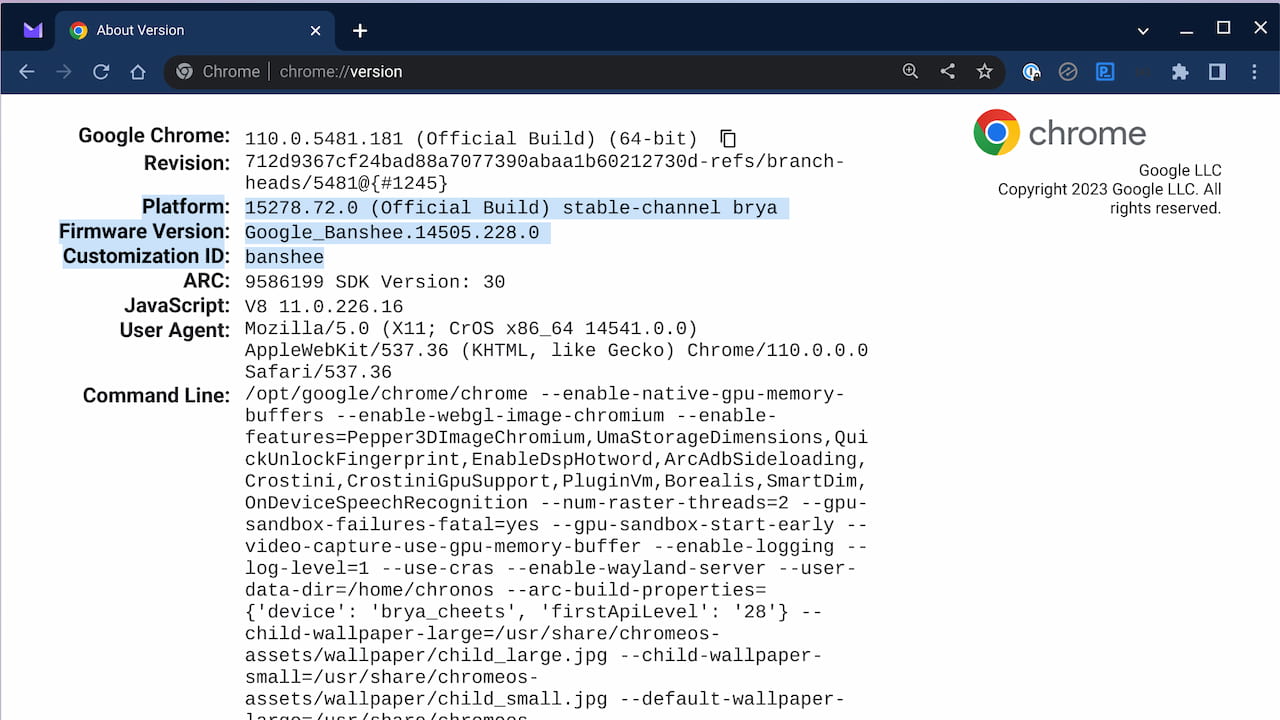Click the Command Line: label

(156, 396)
